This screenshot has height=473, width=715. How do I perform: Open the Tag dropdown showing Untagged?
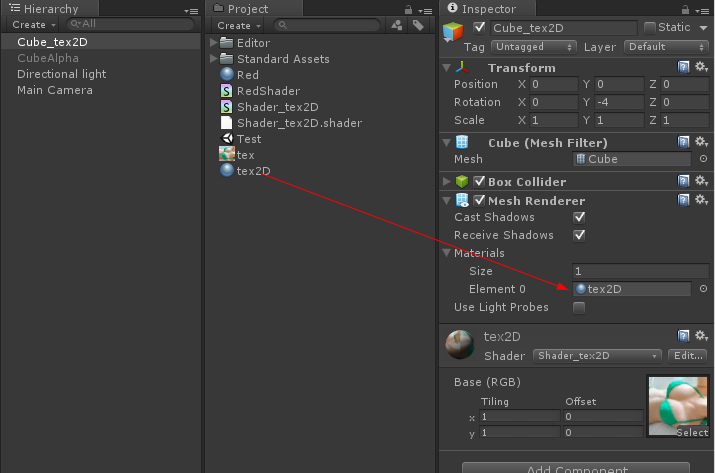coord(534,47)
